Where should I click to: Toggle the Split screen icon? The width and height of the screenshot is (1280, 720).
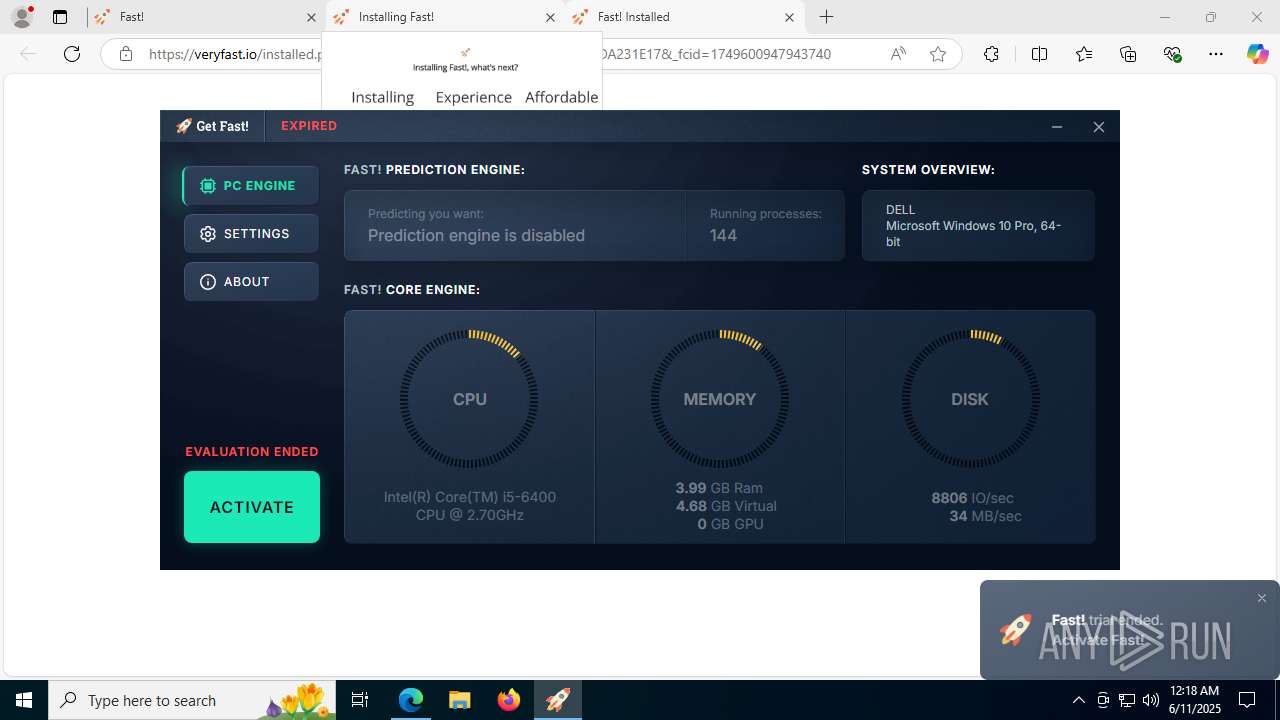pos(1039,54)
